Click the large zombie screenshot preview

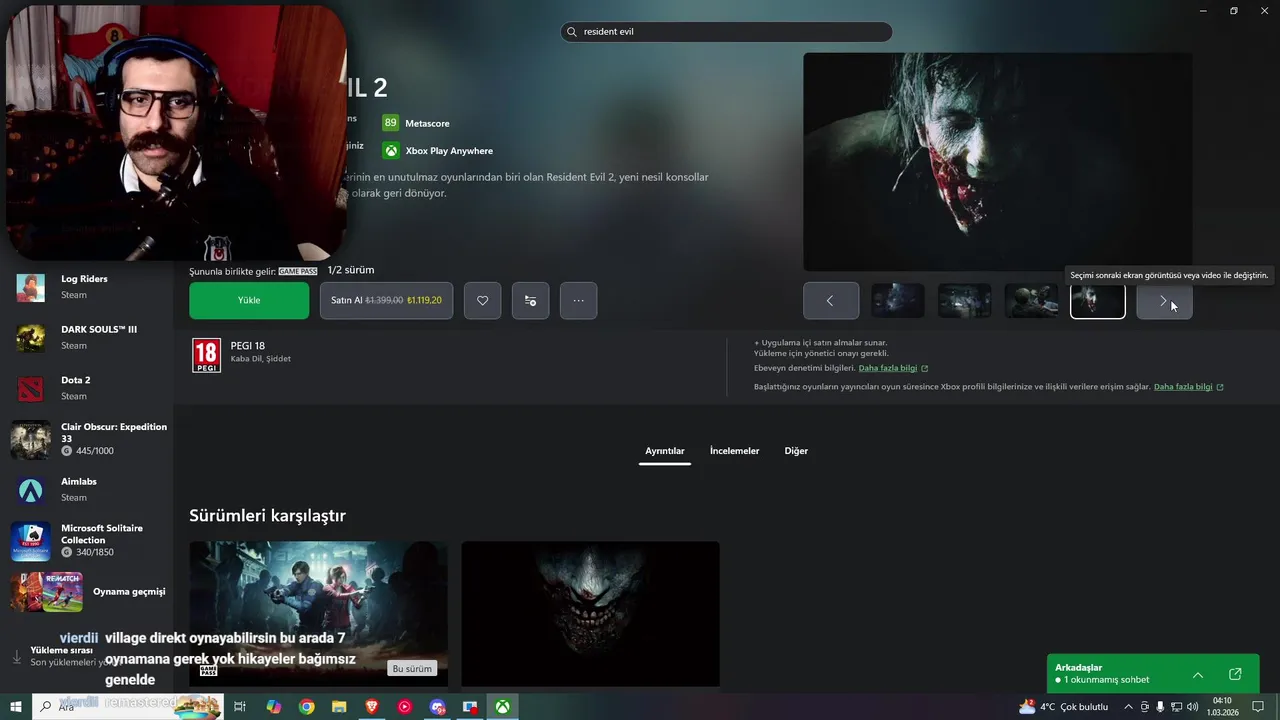tap(997, 161)
